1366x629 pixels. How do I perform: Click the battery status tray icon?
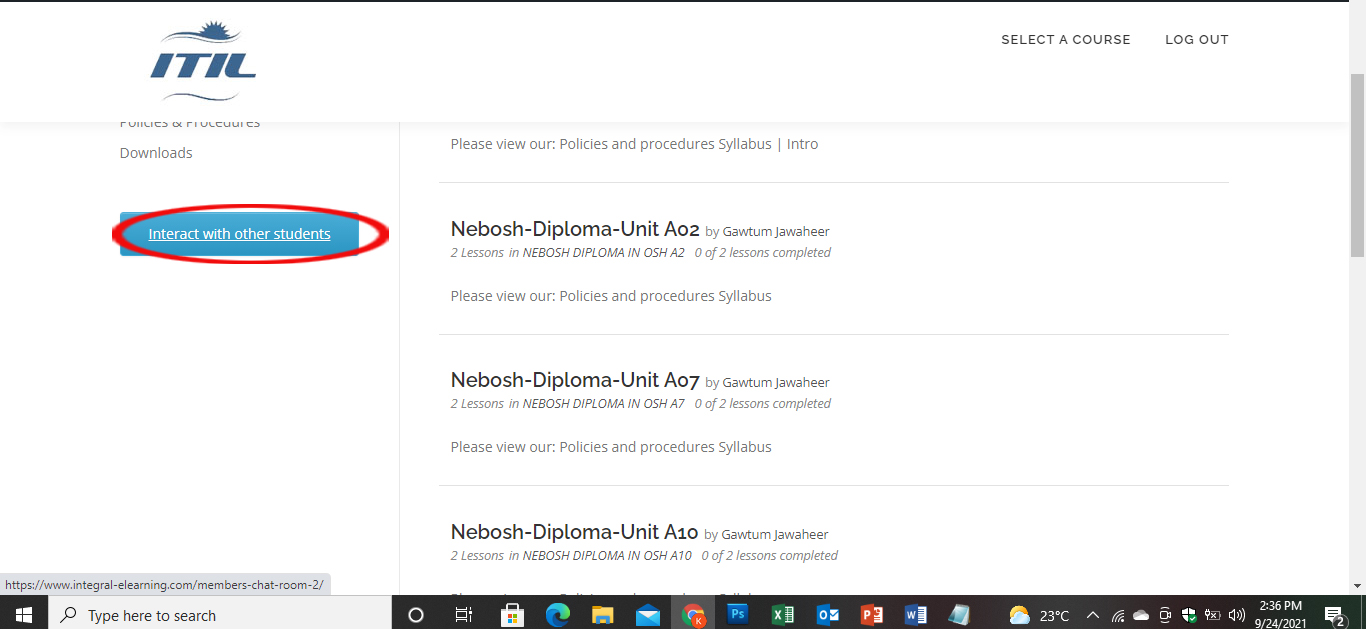(x=1213, y=615)
